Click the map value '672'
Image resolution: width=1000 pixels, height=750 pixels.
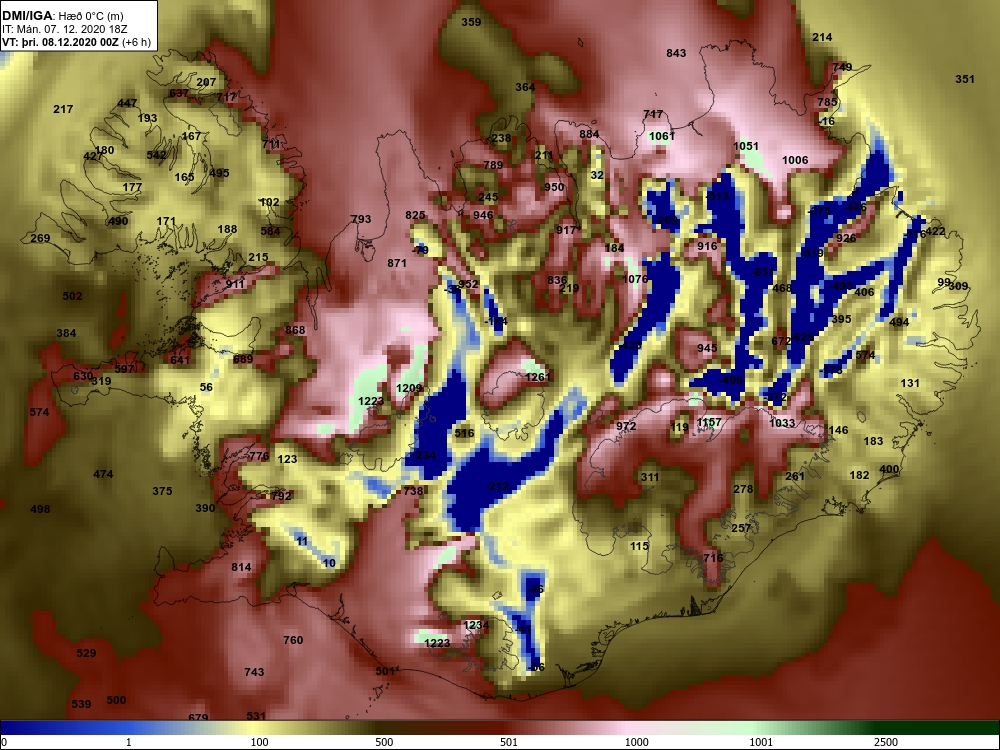[x=781, y=341]
